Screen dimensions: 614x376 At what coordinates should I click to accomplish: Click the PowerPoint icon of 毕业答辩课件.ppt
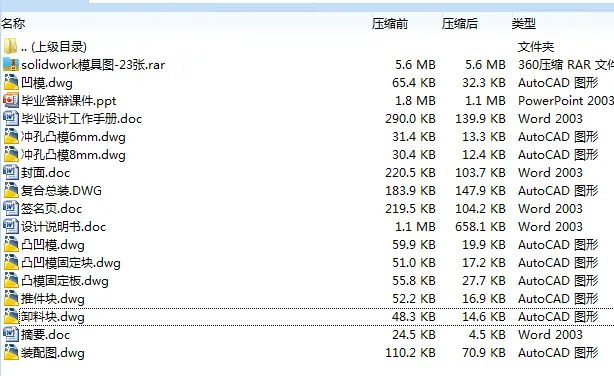[11, 100]
